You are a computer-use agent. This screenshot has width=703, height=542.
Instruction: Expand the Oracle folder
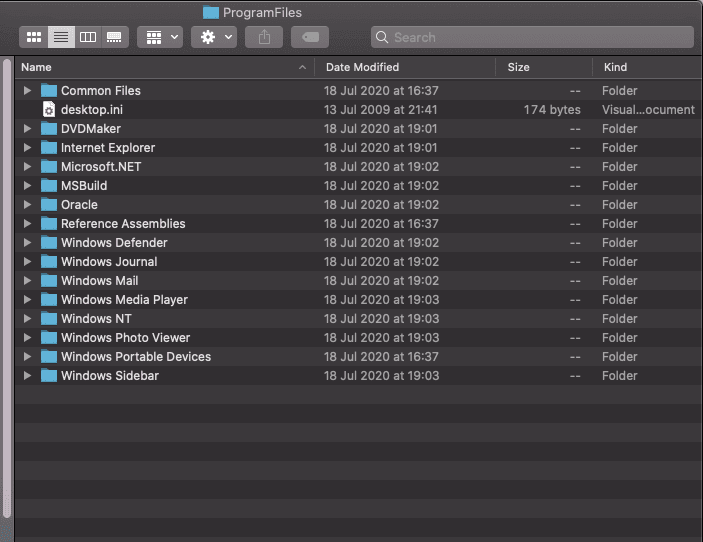pos(27,204)
